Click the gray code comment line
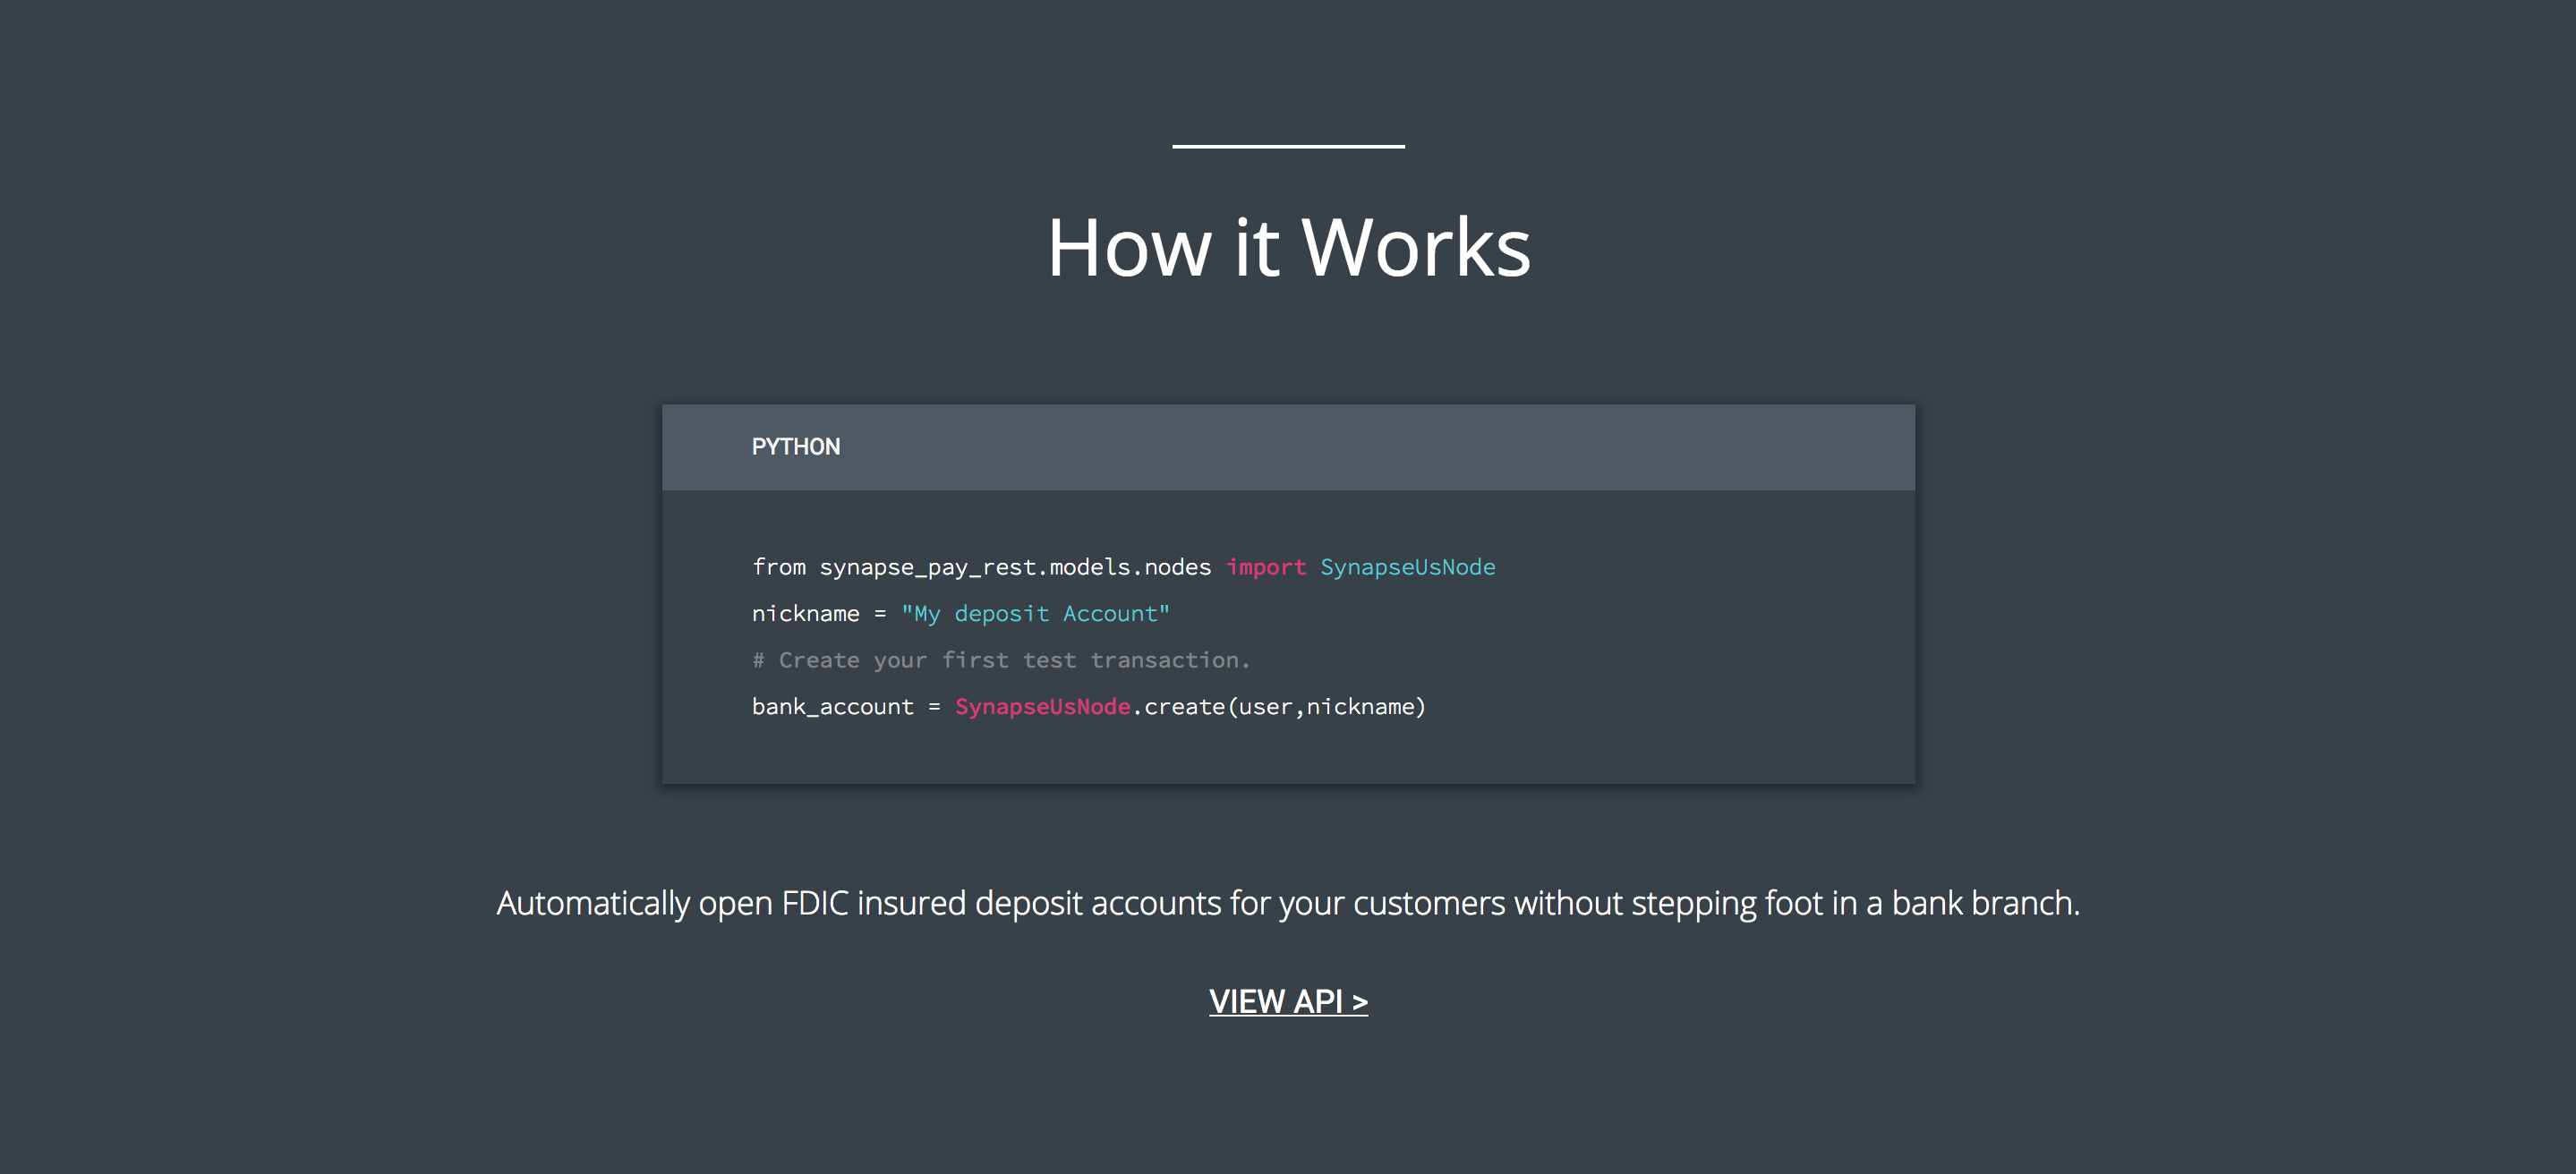 coord(1000,660)
